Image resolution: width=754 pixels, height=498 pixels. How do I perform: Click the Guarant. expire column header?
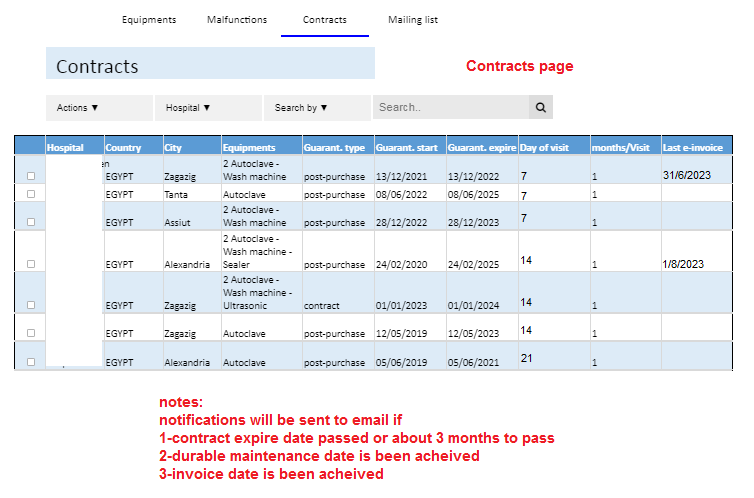[481, 147]
